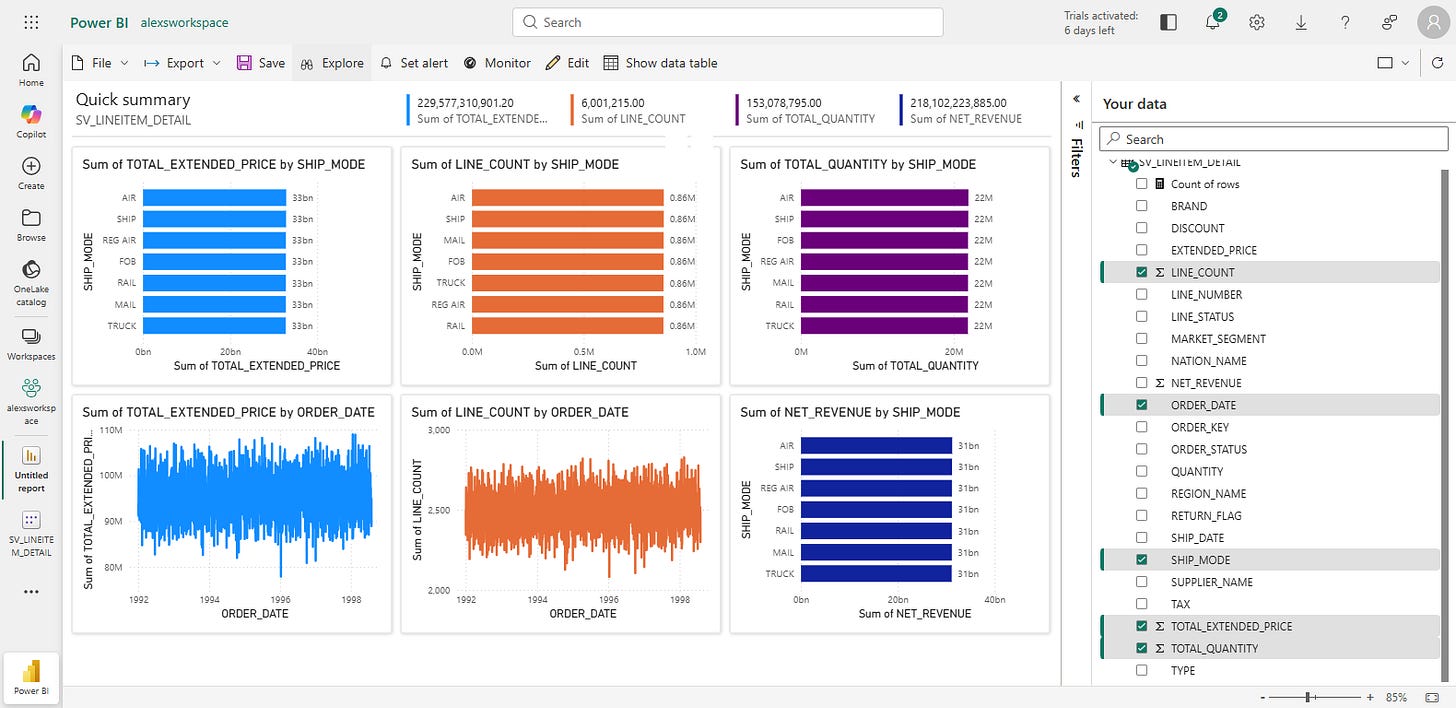Screen dimensions: 1456x708
Task: Click the Power BI header title
Action: [x=98, y=22]
